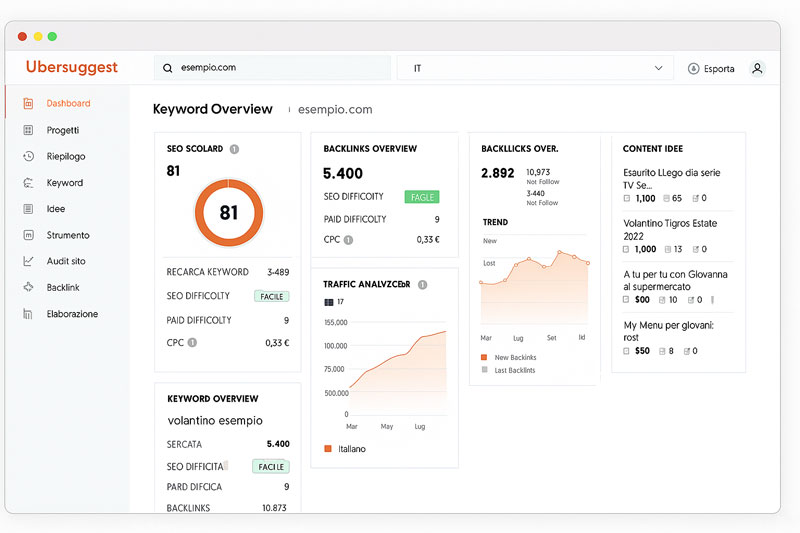Click the Esporta button
The width and height of the screenshot is (800, 533).
(x=711, y=68)
